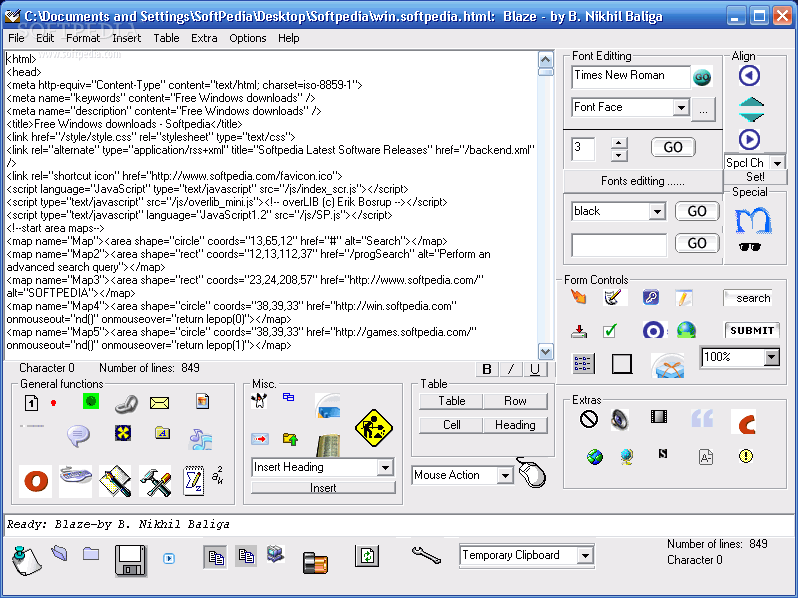The width and height of the screenshot is (798, 598).
Task: Open the Table menu
Action: (x=166, y=38)
